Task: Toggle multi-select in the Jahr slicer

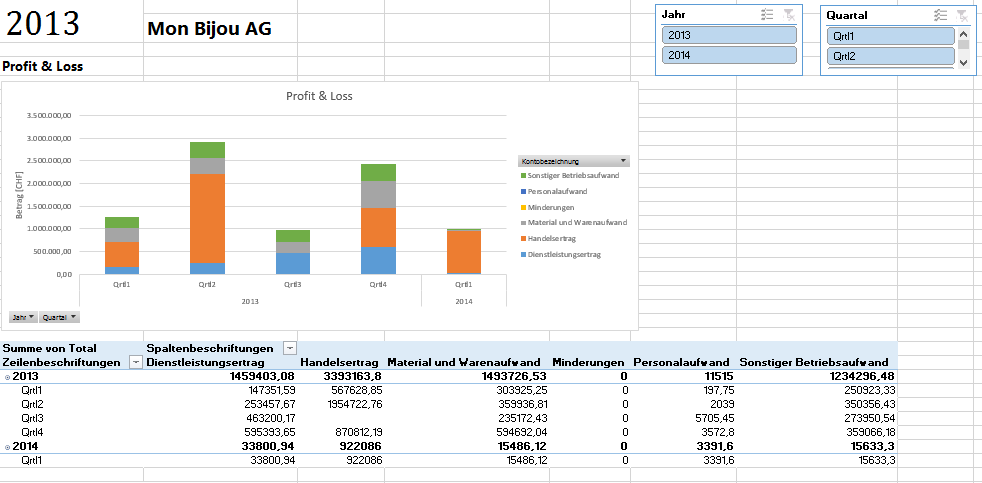Action: (767, 15)
